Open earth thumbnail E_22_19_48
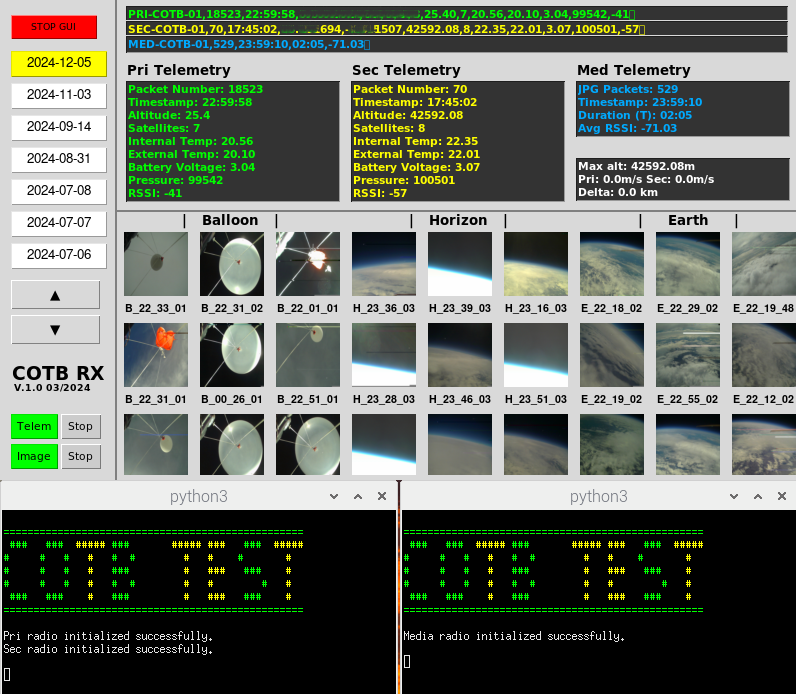The image size is (796, 694). click(x=764, y=264)
